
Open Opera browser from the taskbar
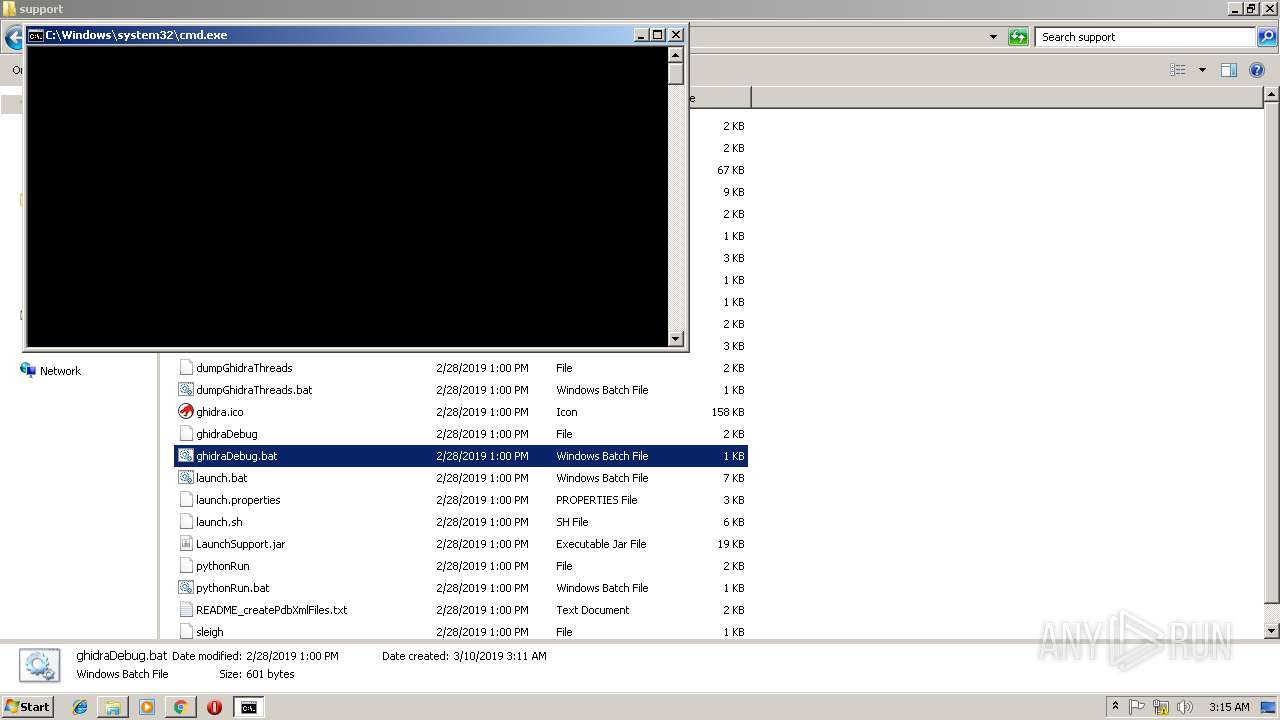(214, 707)
